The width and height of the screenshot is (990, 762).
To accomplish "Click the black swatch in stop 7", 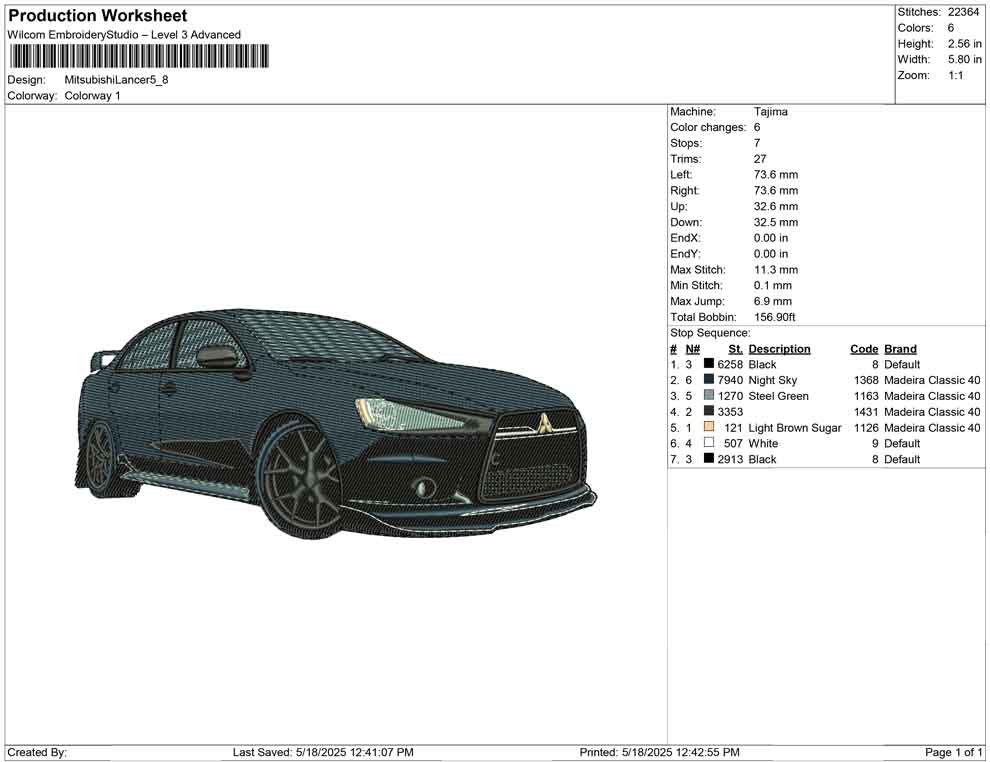I will (x=709, y=459).
